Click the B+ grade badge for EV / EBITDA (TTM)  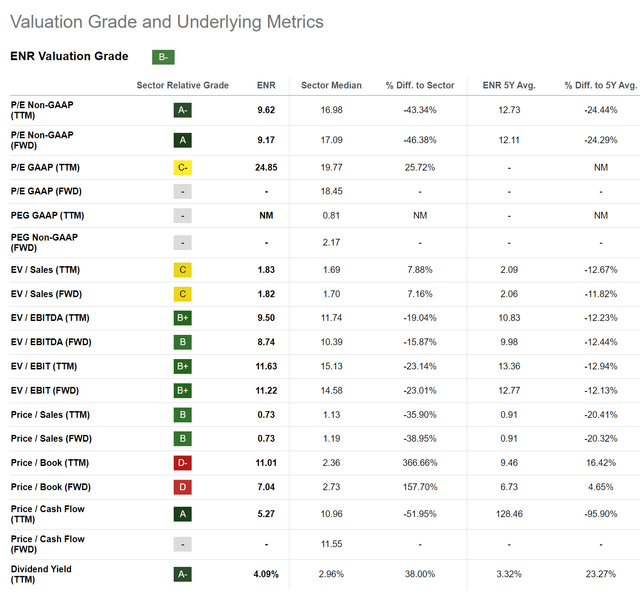pyautogui.click(x=182, y=318)
